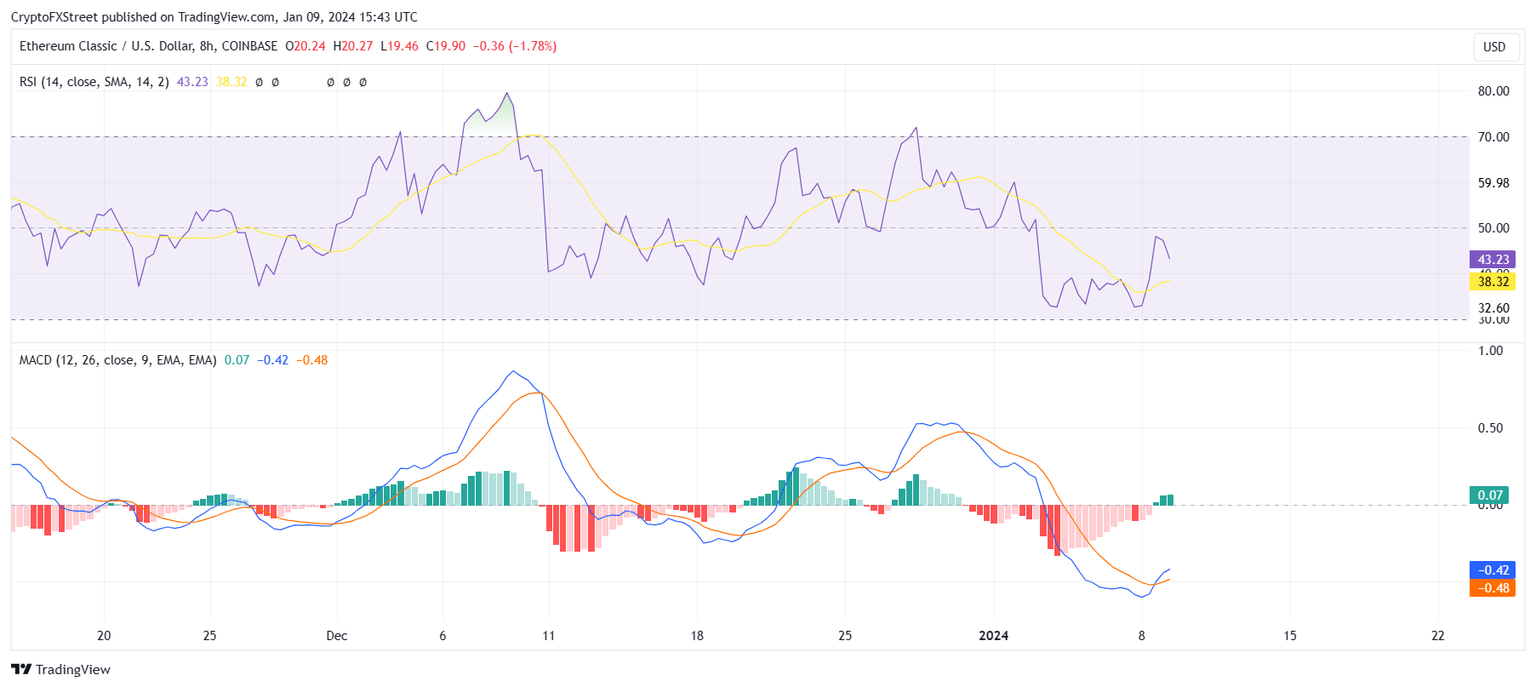Toggle the fourth ∅ indicator in RSI legend

[345, 82]
